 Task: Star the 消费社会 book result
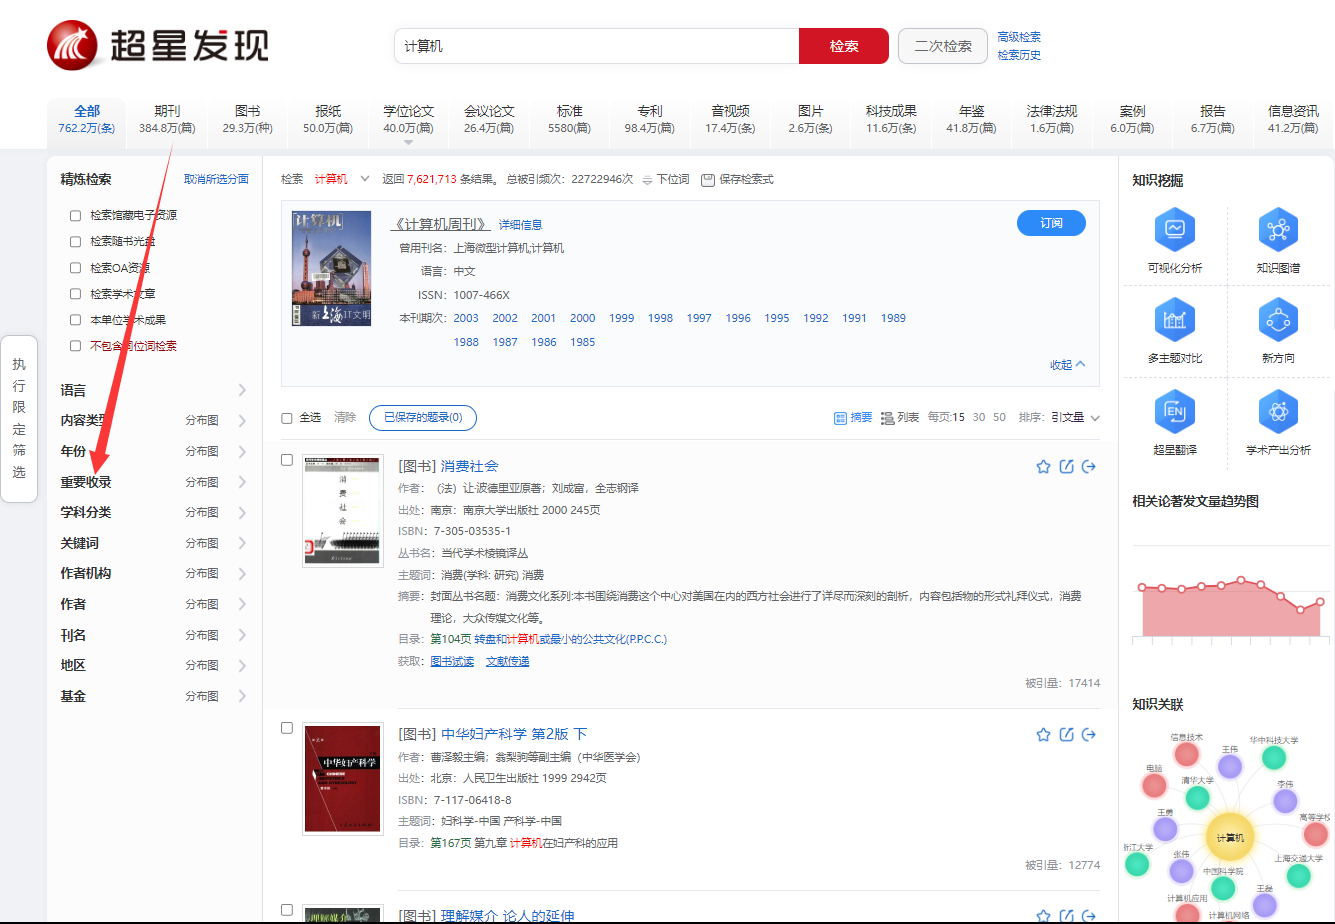tap(1043, 467)
